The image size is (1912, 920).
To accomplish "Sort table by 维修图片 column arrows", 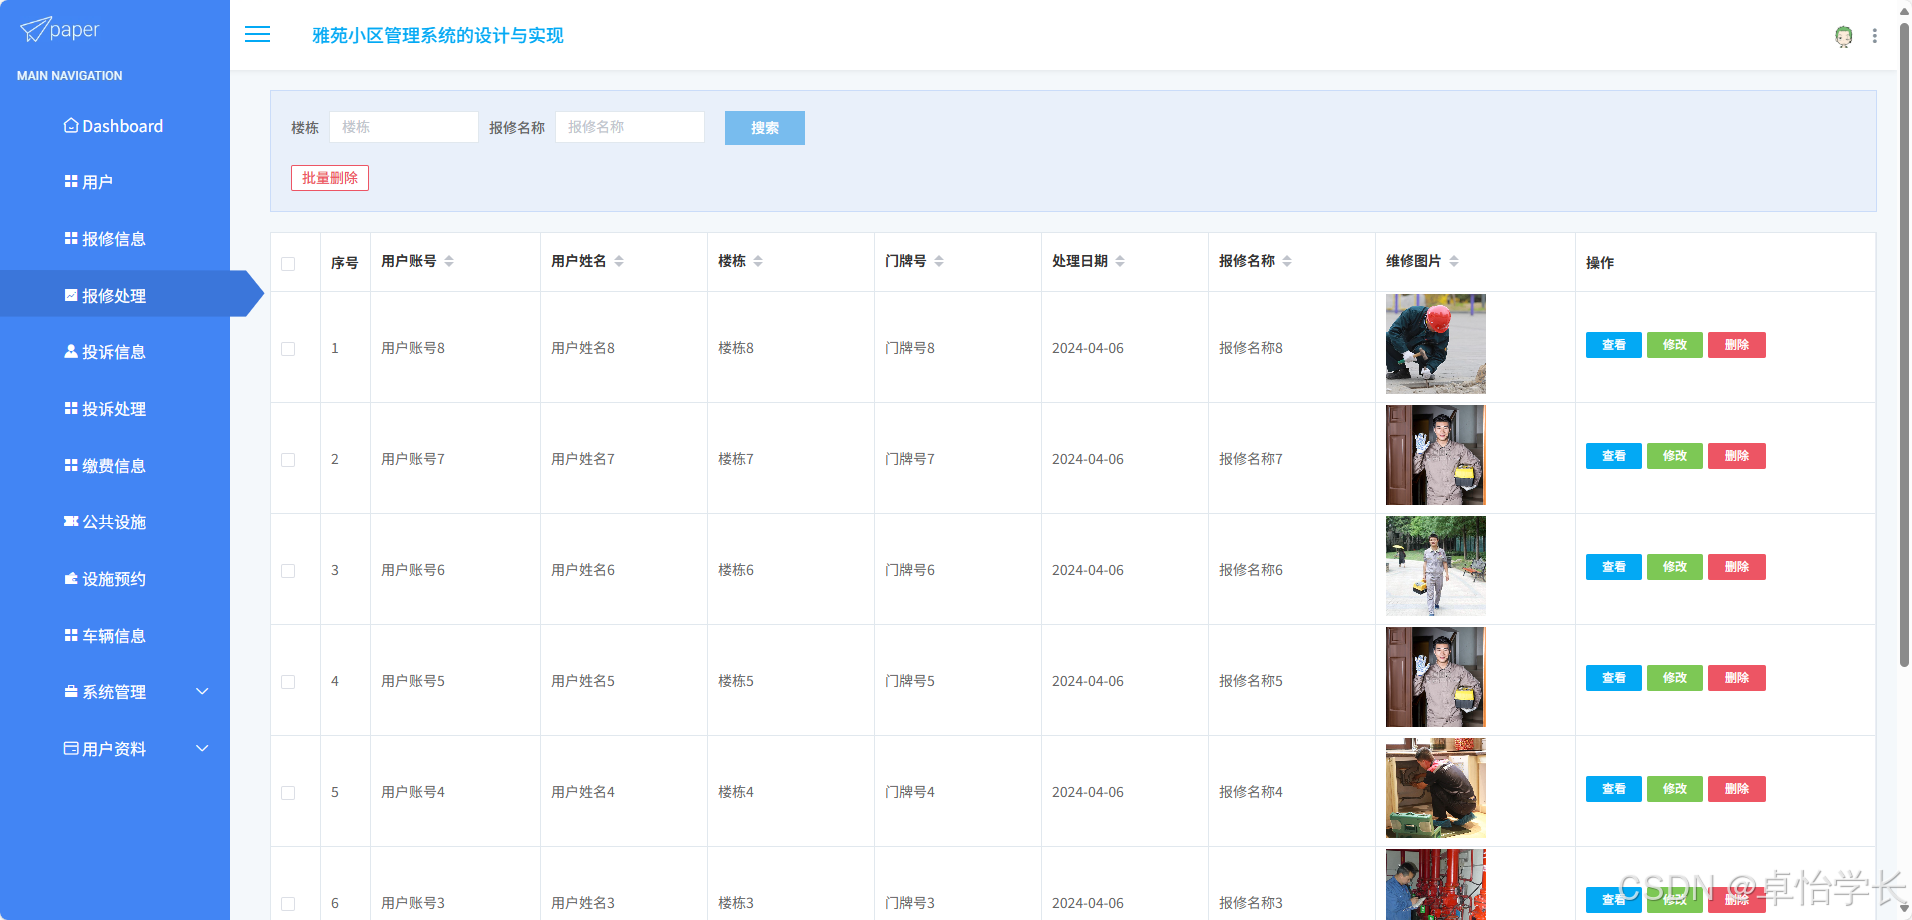I will click(x=1454, y=261).
